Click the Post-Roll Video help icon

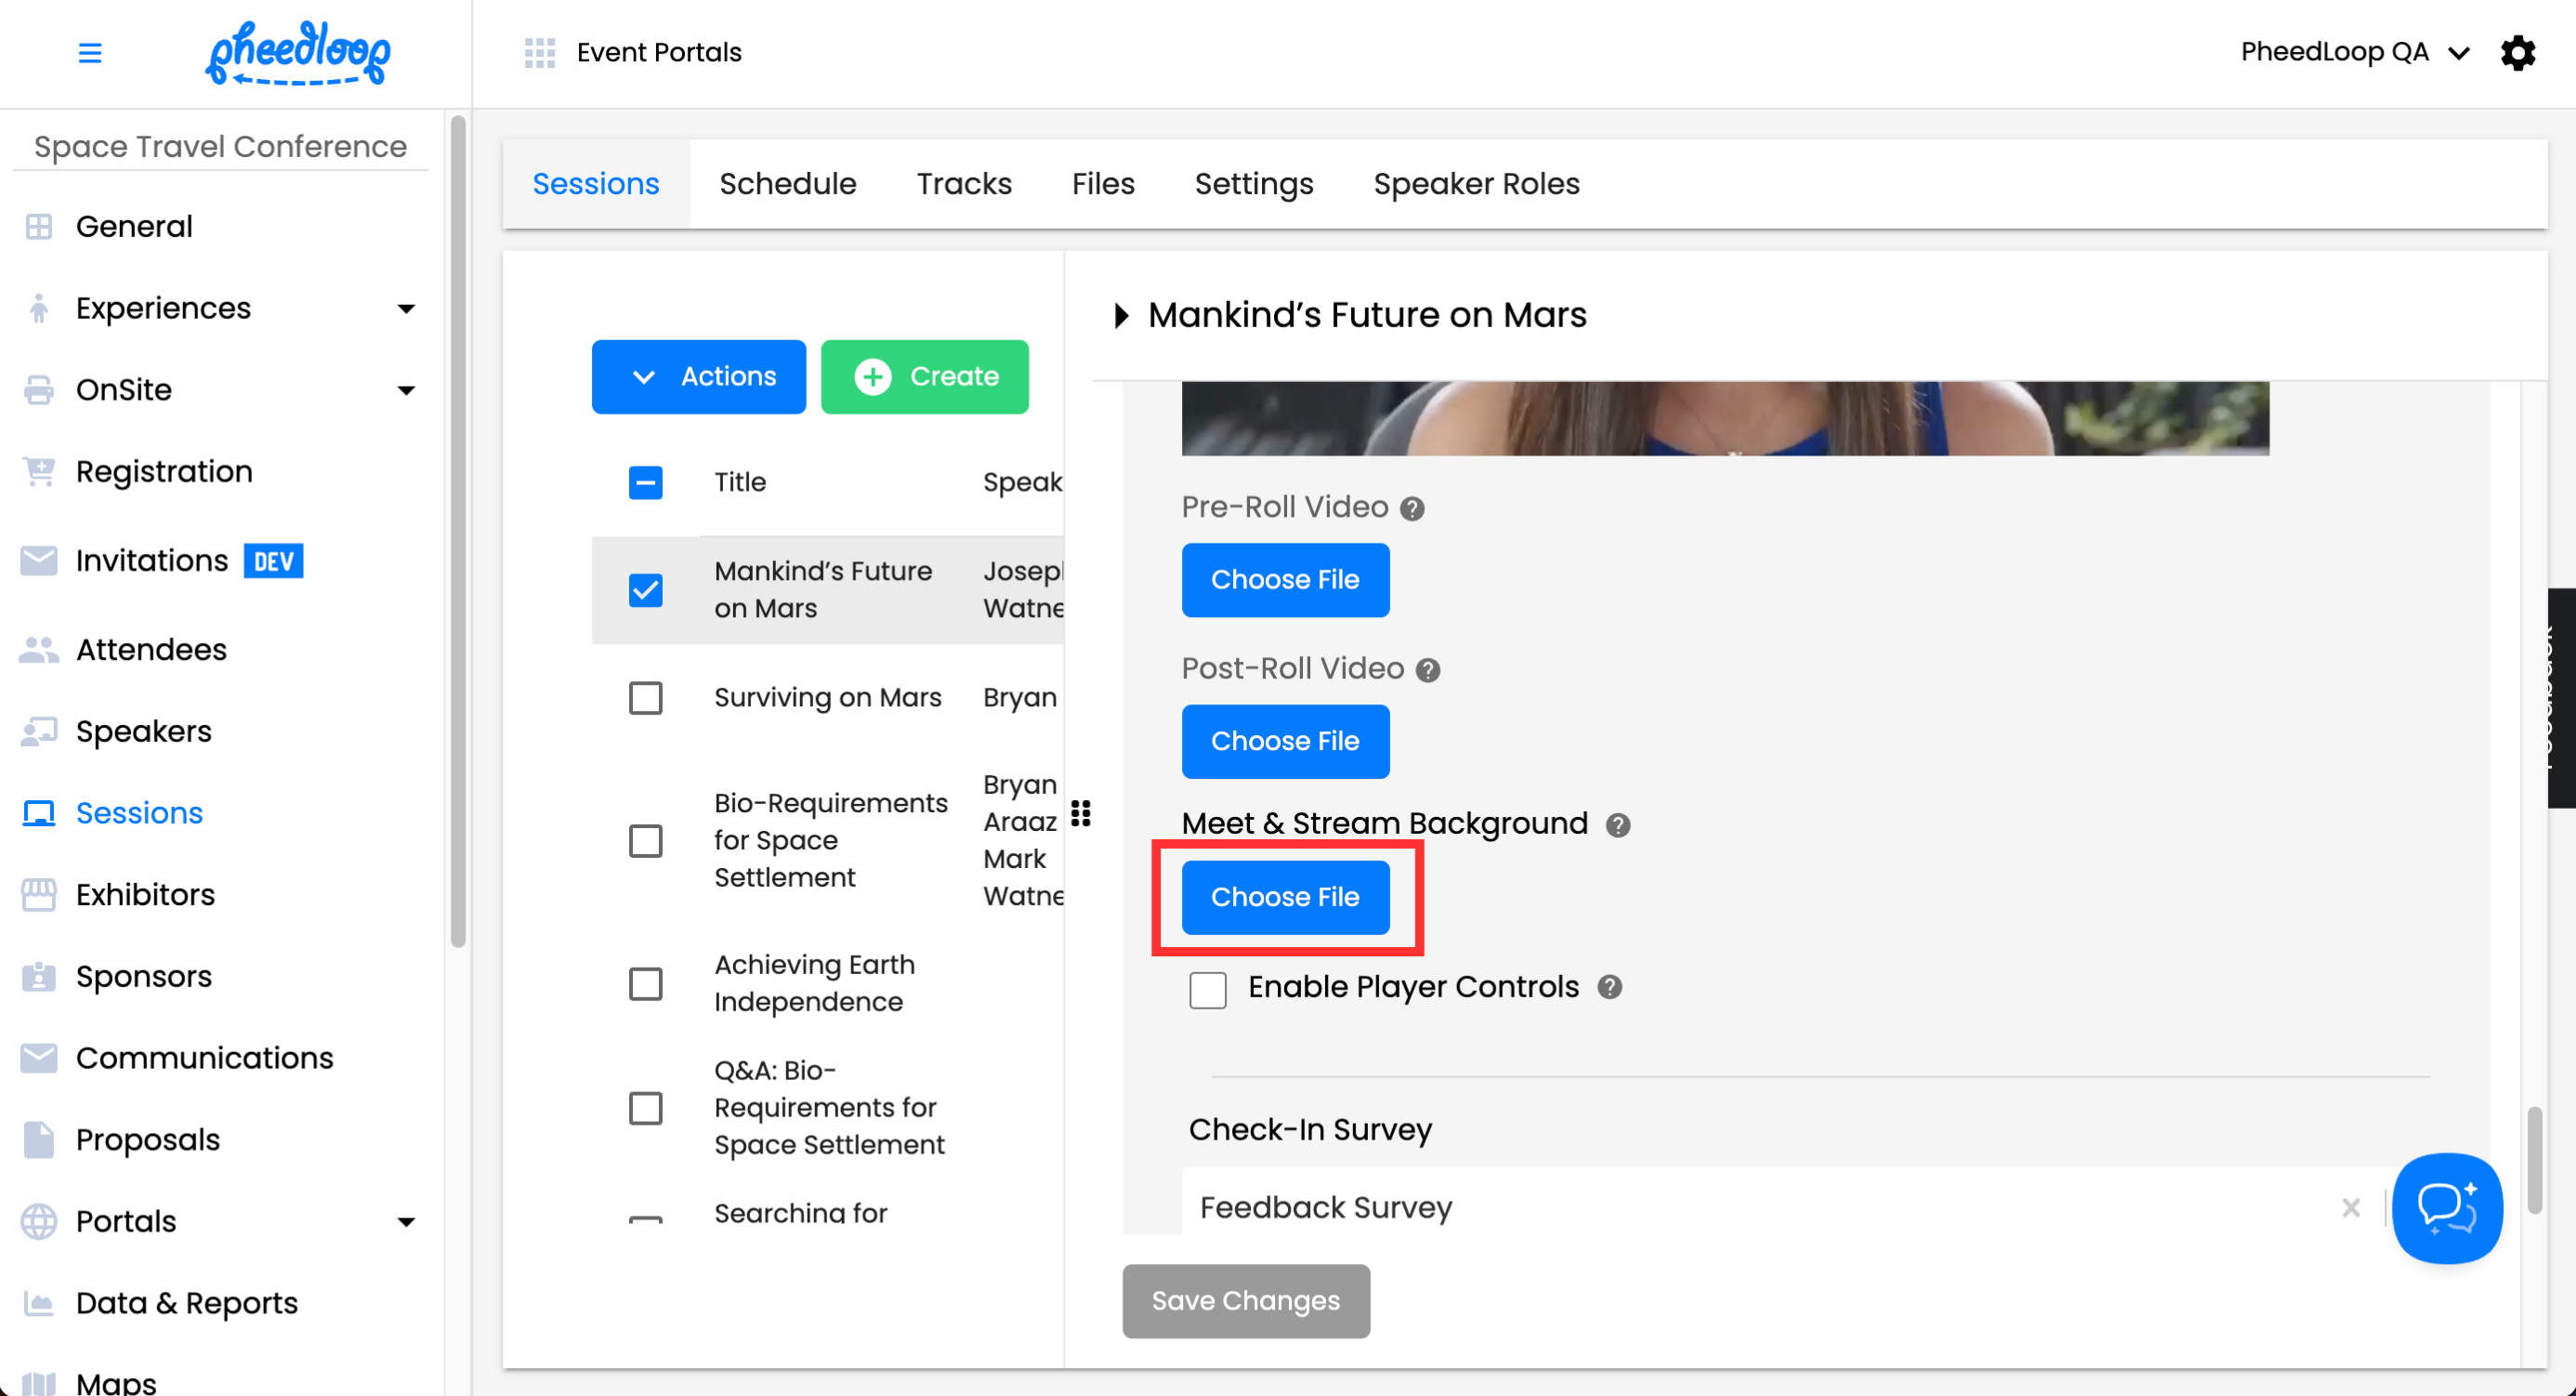click(1428, 670)
